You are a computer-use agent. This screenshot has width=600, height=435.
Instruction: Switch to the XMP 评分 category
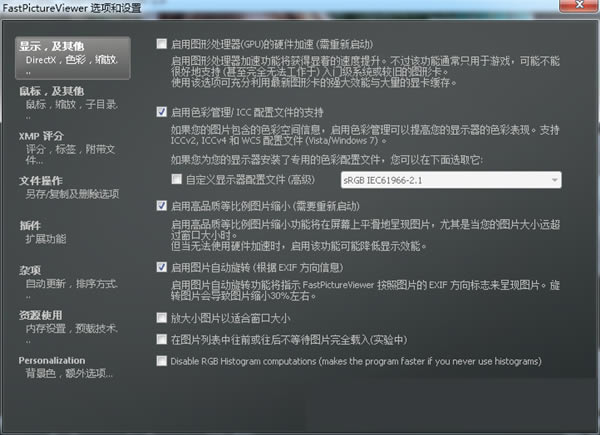coord(73,148)
